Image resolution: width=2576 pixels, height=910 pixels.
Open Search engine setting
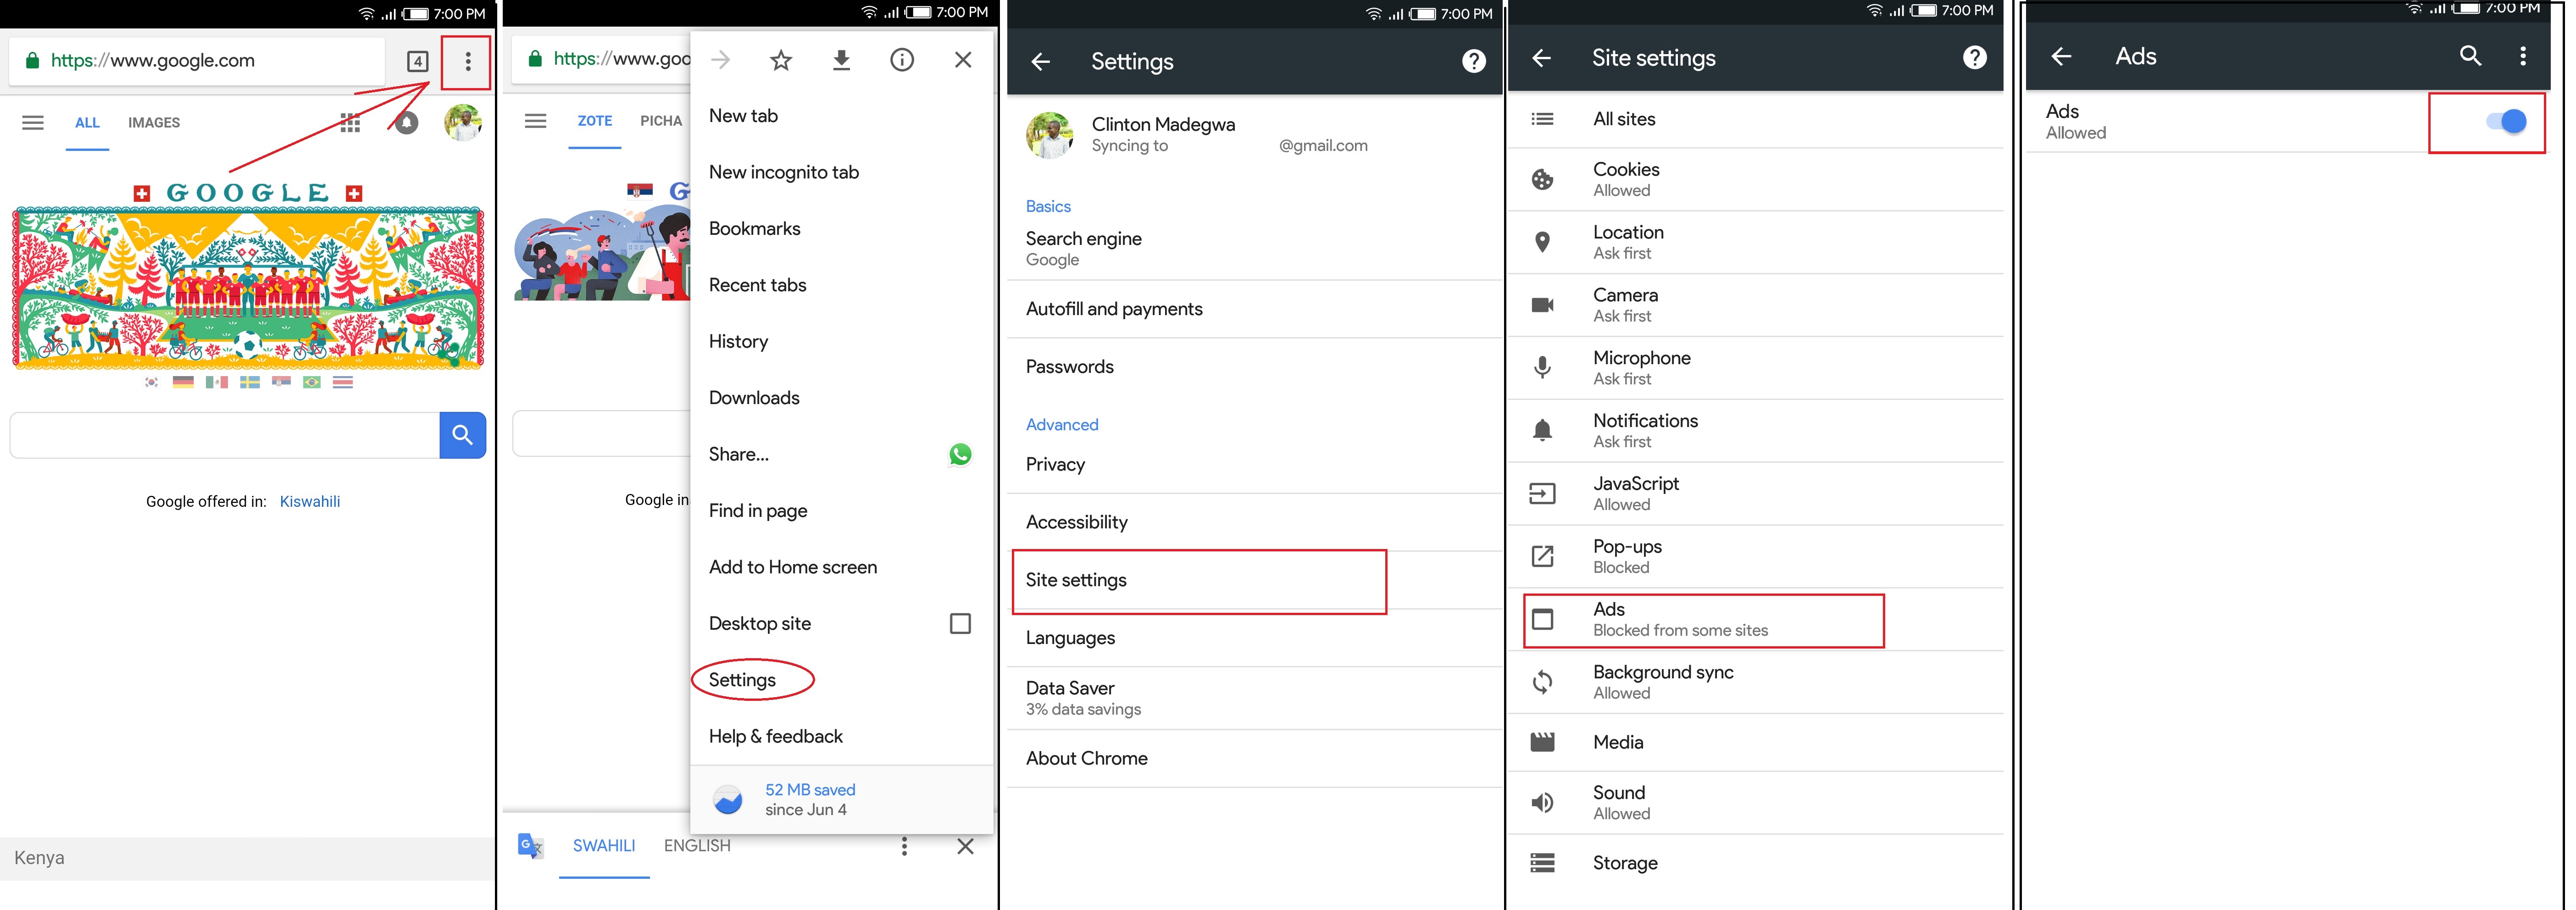point(1254,248)
